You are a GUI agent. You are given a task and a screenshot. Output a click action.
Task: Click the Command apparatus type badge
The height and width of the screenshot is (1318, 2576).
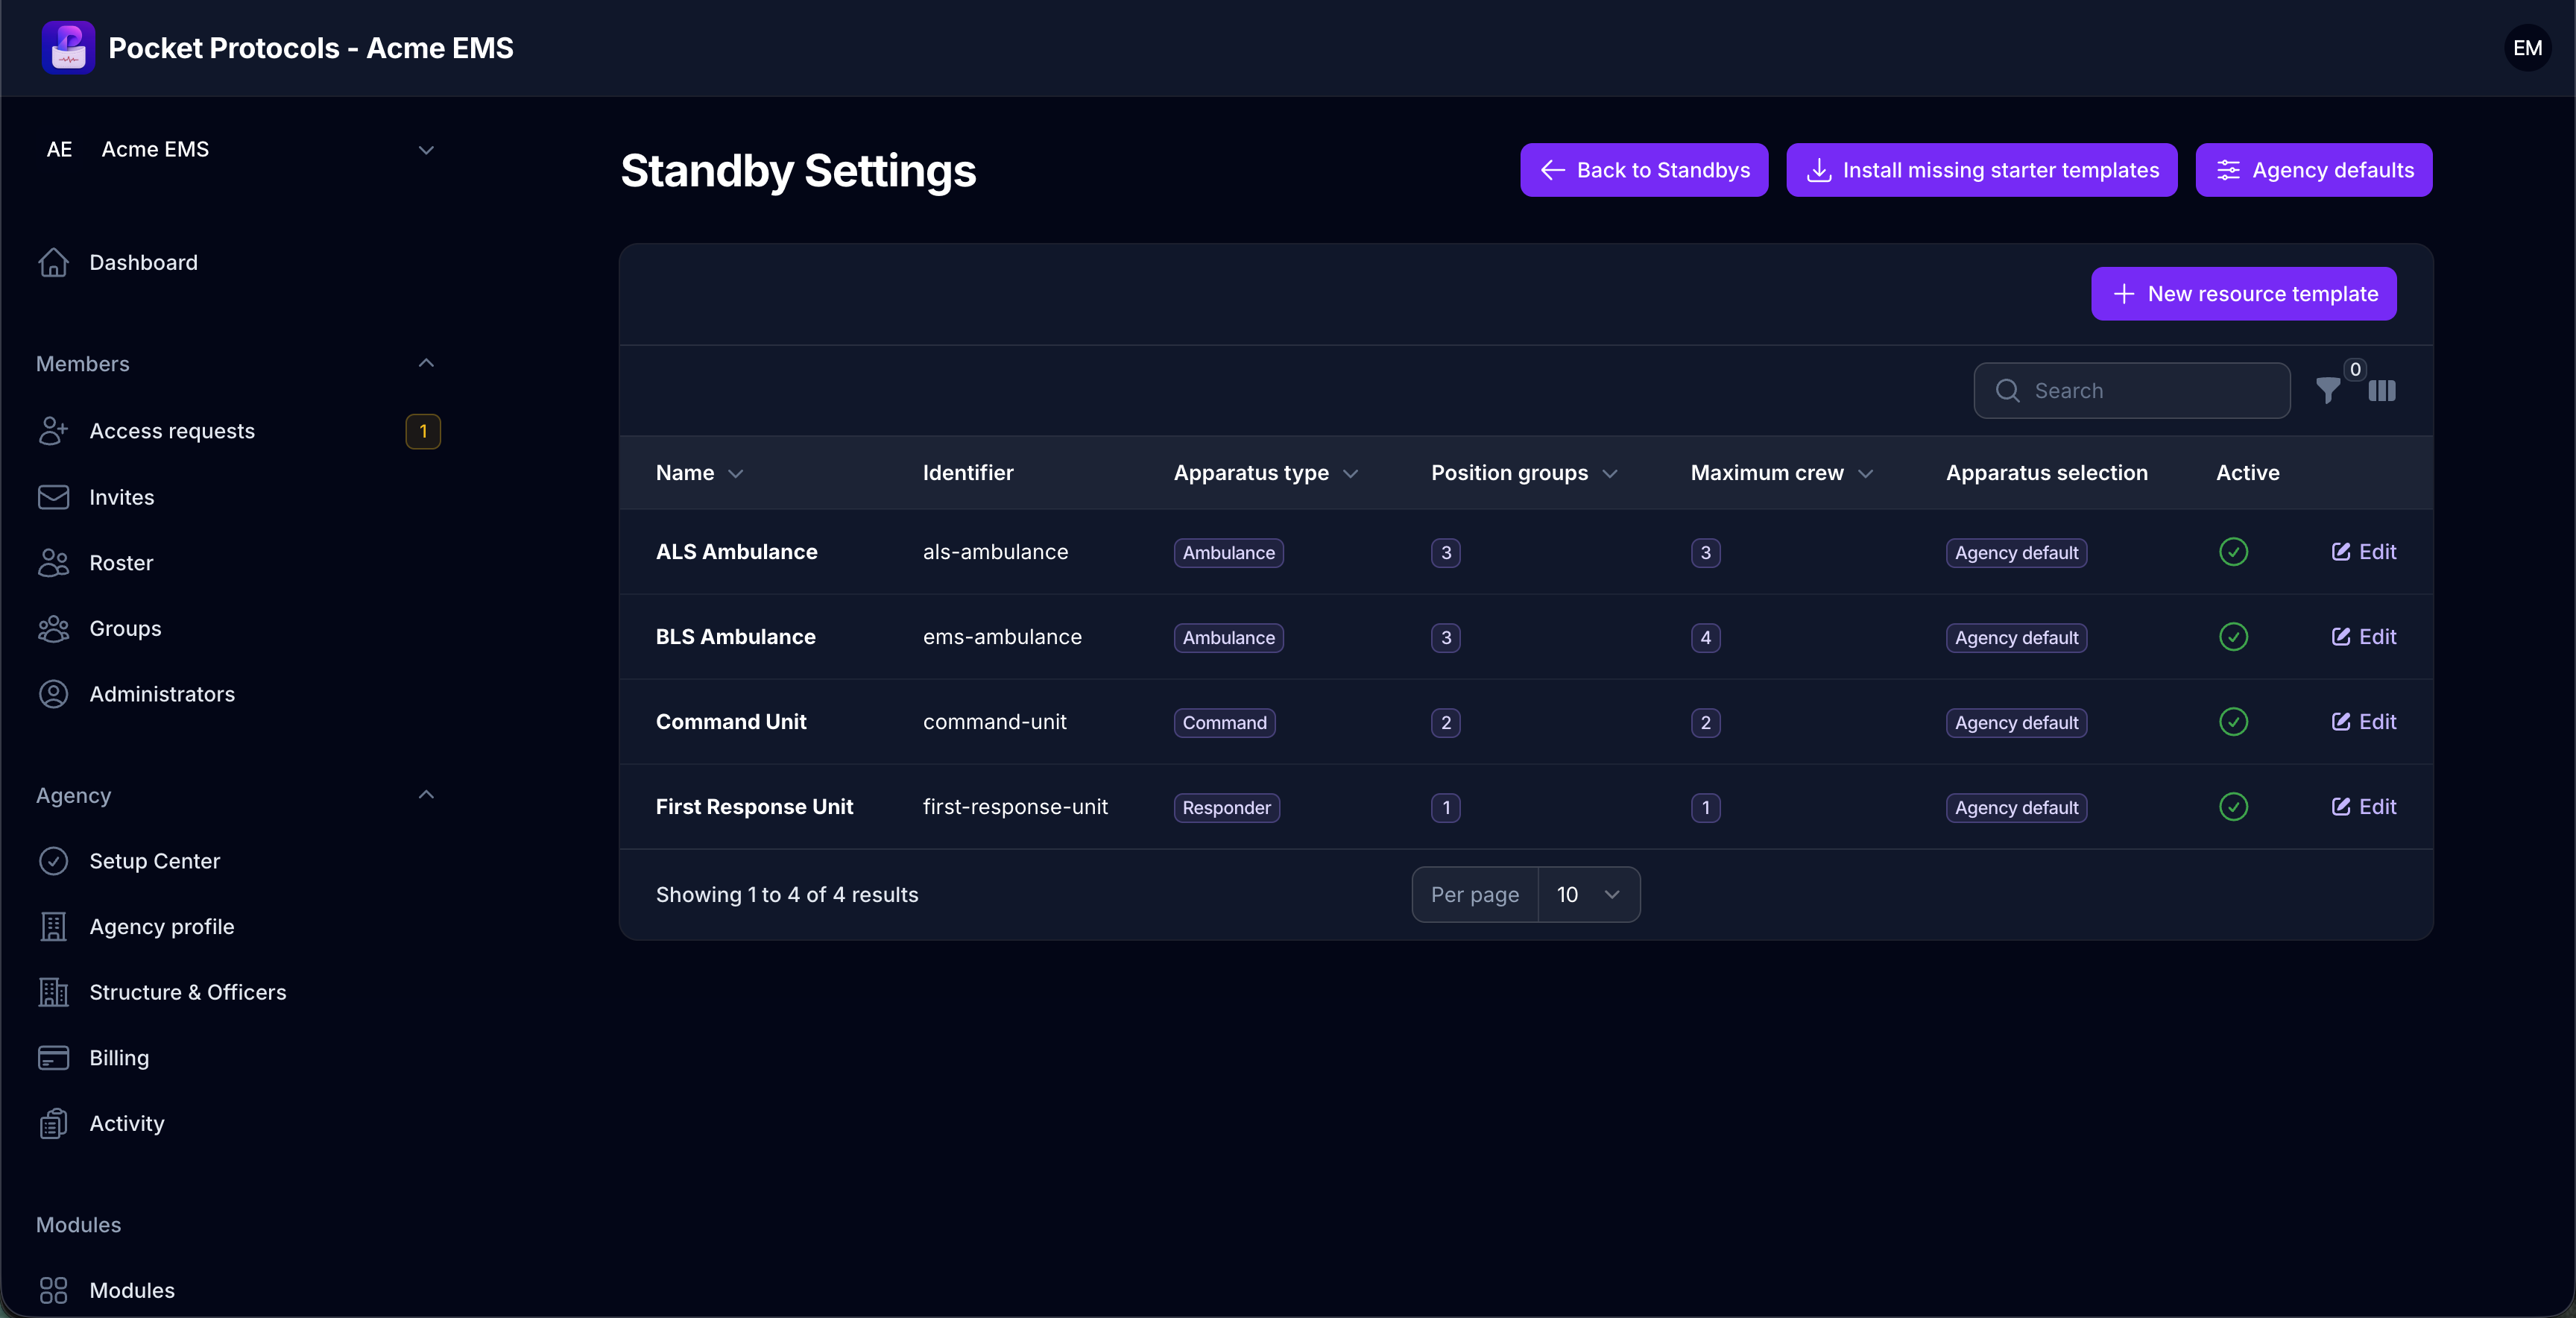pos(1224,723)
